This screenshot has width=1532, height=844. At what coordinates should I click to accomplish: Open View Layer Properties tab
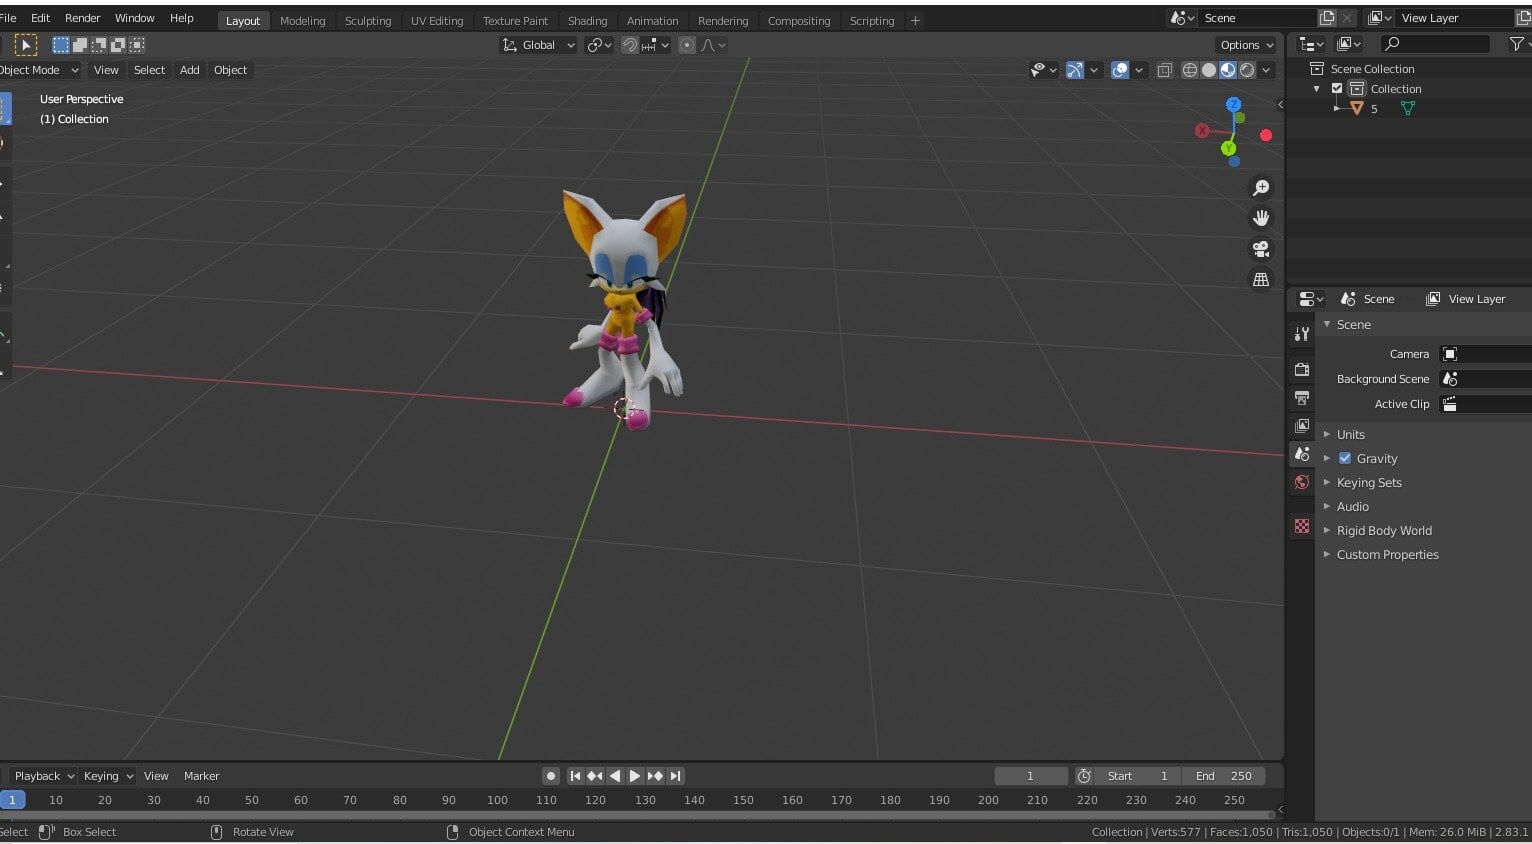(x=1301, y=426)
